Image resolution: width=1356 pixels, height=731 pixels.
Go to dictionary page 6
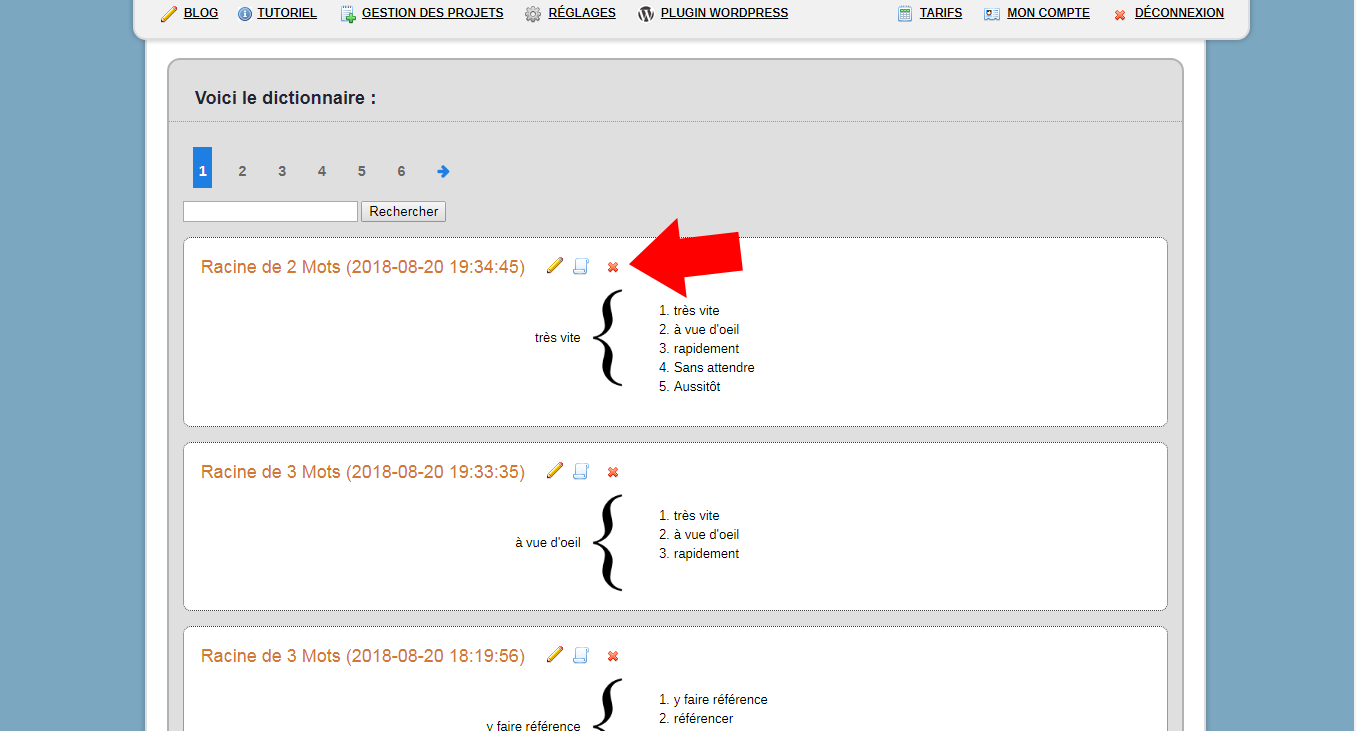click(x=401, y=171)
